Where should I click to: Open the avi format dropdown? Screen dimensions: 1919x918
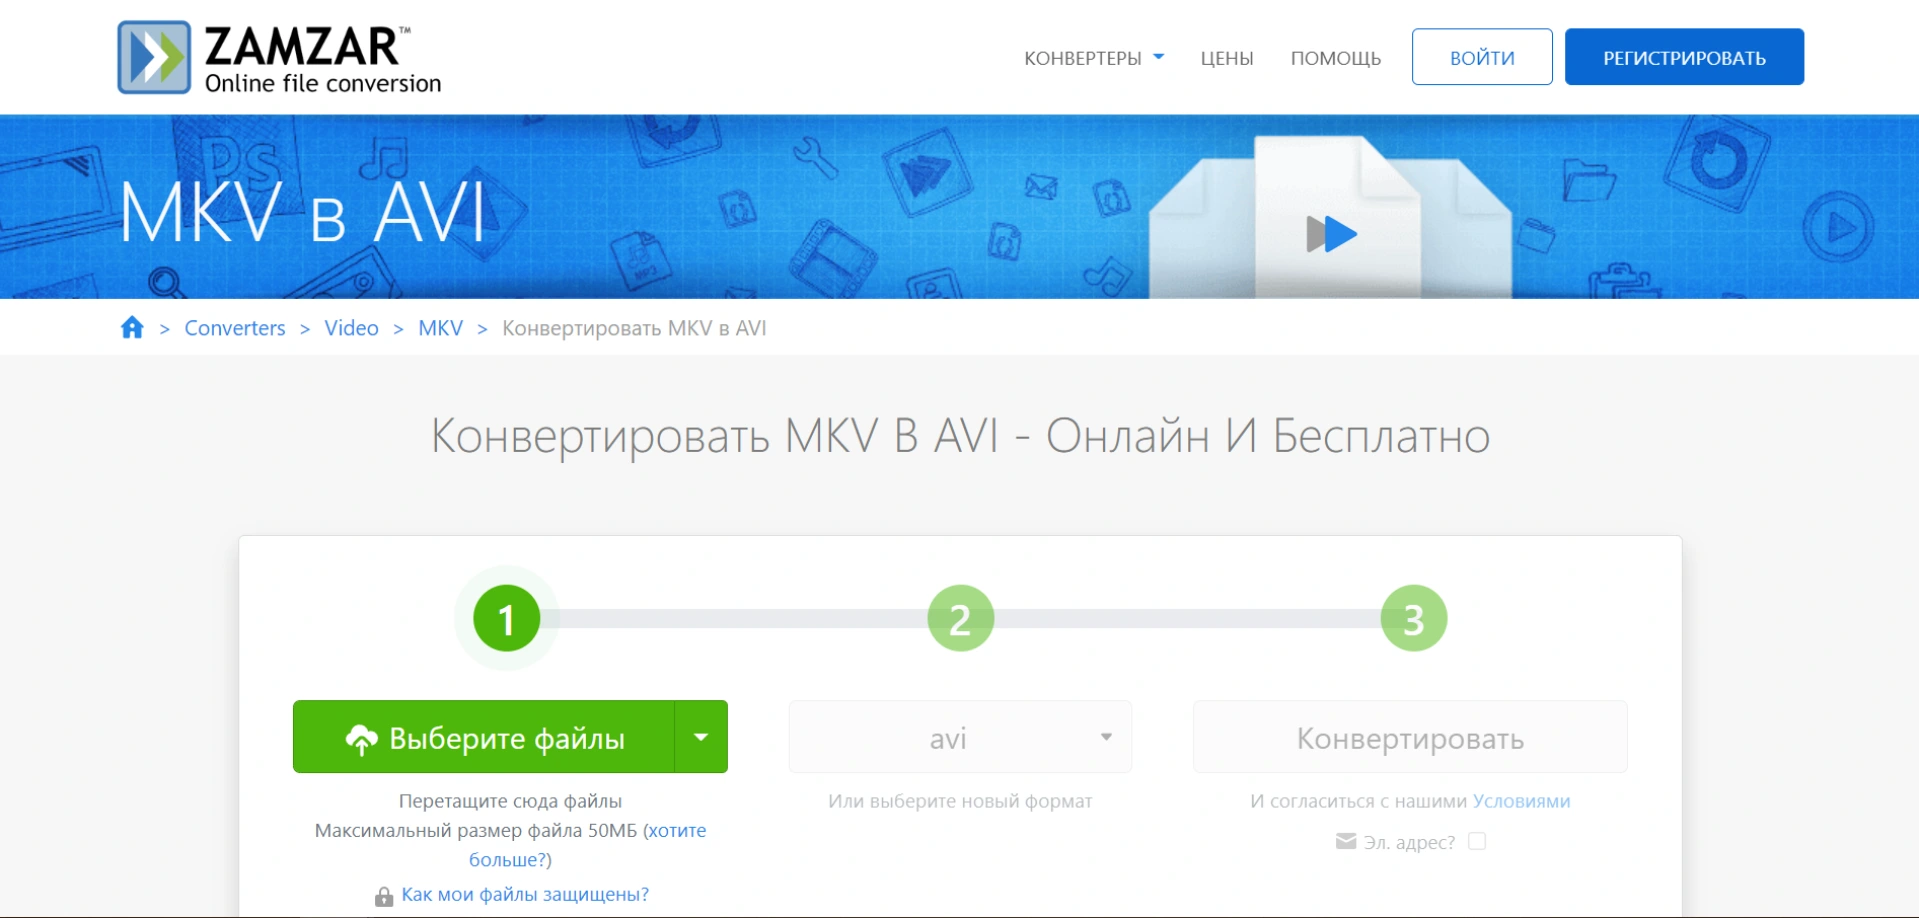[960, 737]
